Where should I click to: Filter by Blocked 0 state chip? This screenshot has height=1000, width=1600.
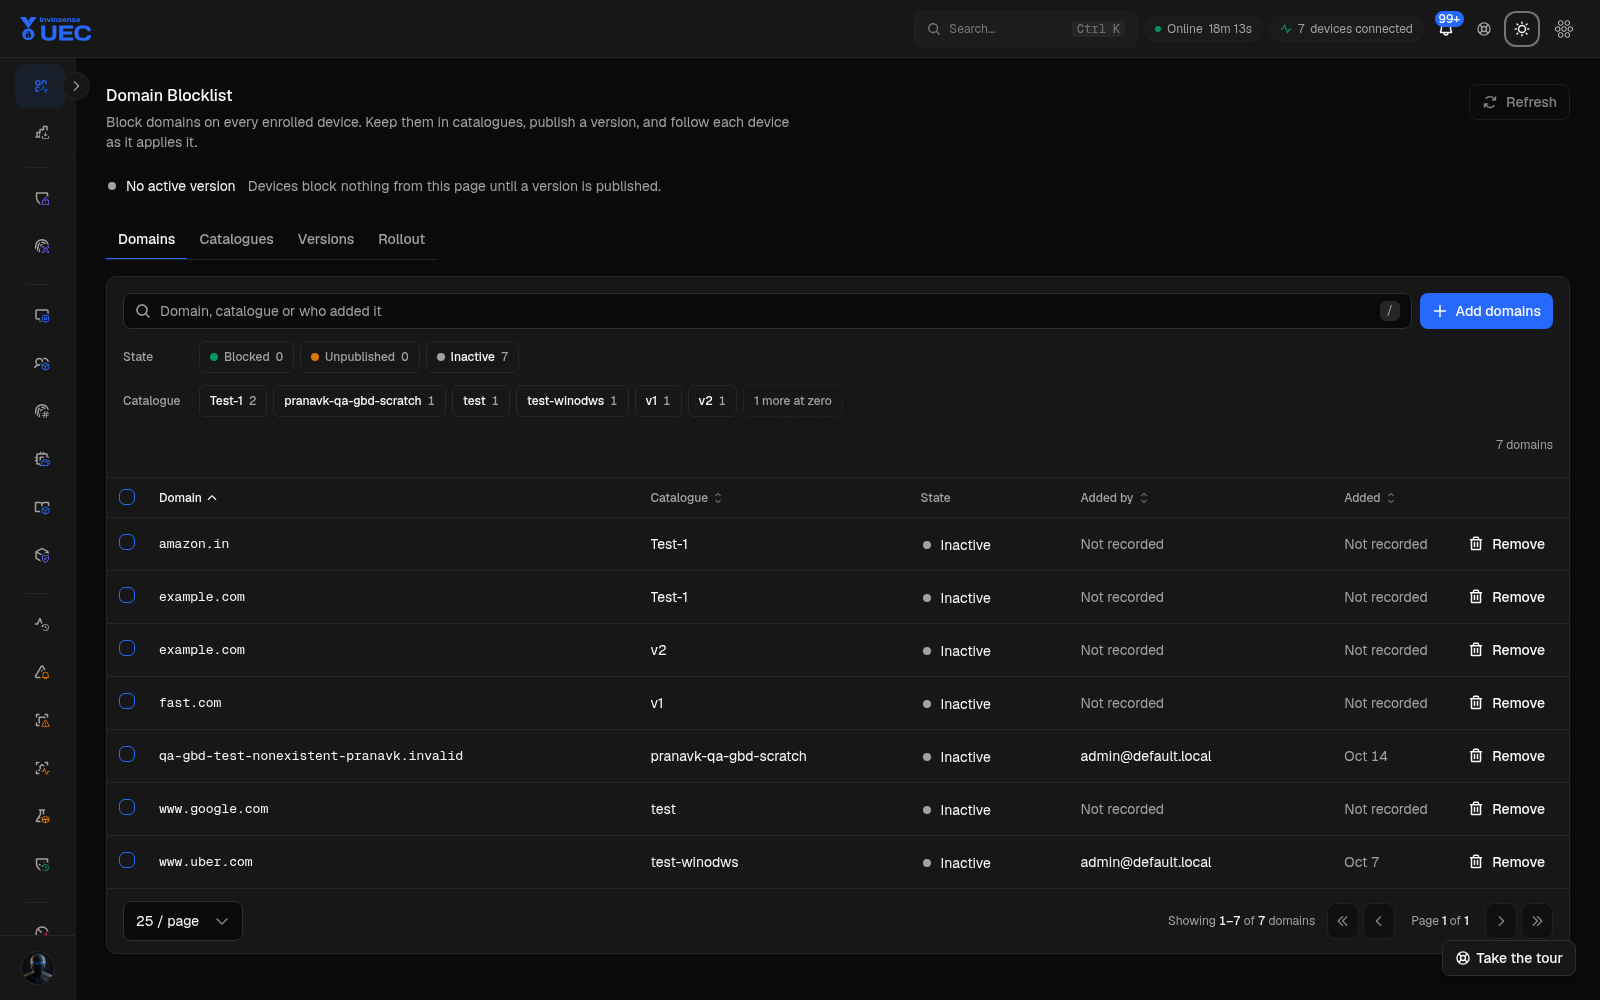tap(246, 357)
